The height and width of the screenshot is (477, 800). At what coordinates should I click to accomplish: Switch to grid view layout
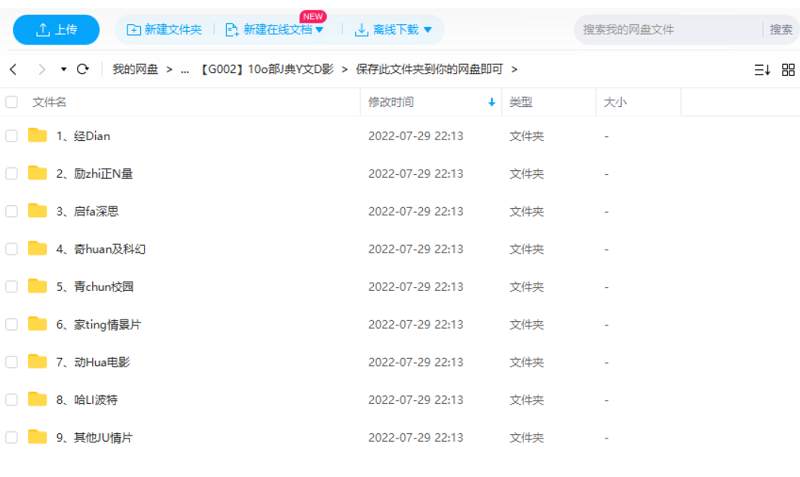(x=788, y=70)
